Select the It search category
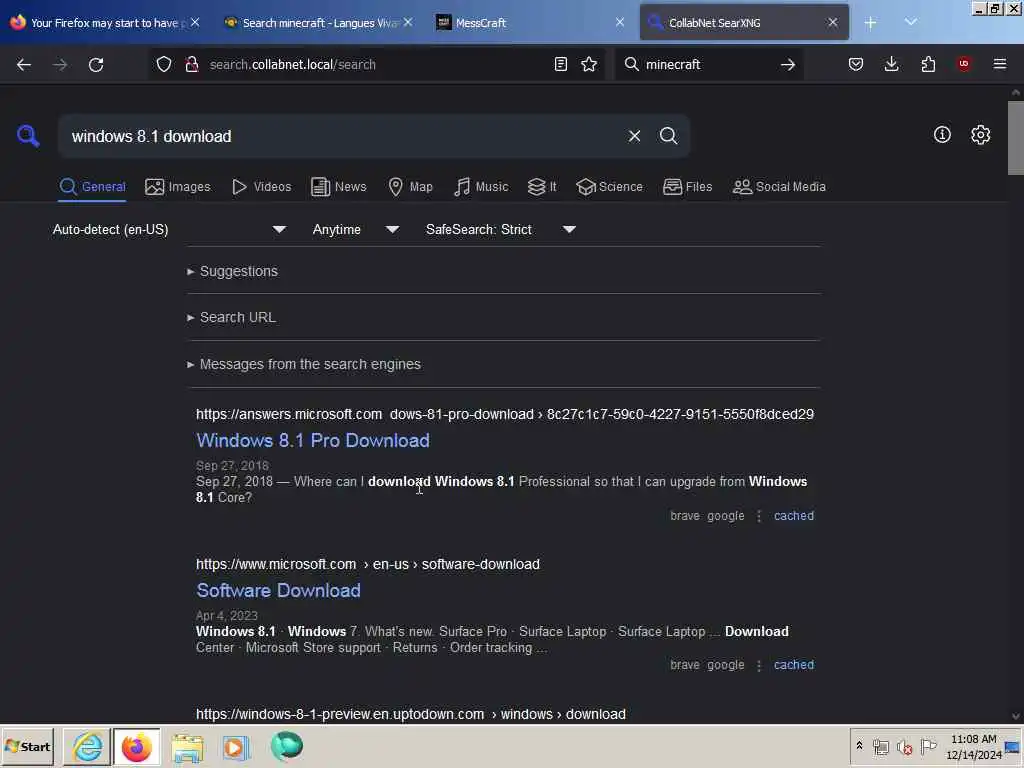 542,187
